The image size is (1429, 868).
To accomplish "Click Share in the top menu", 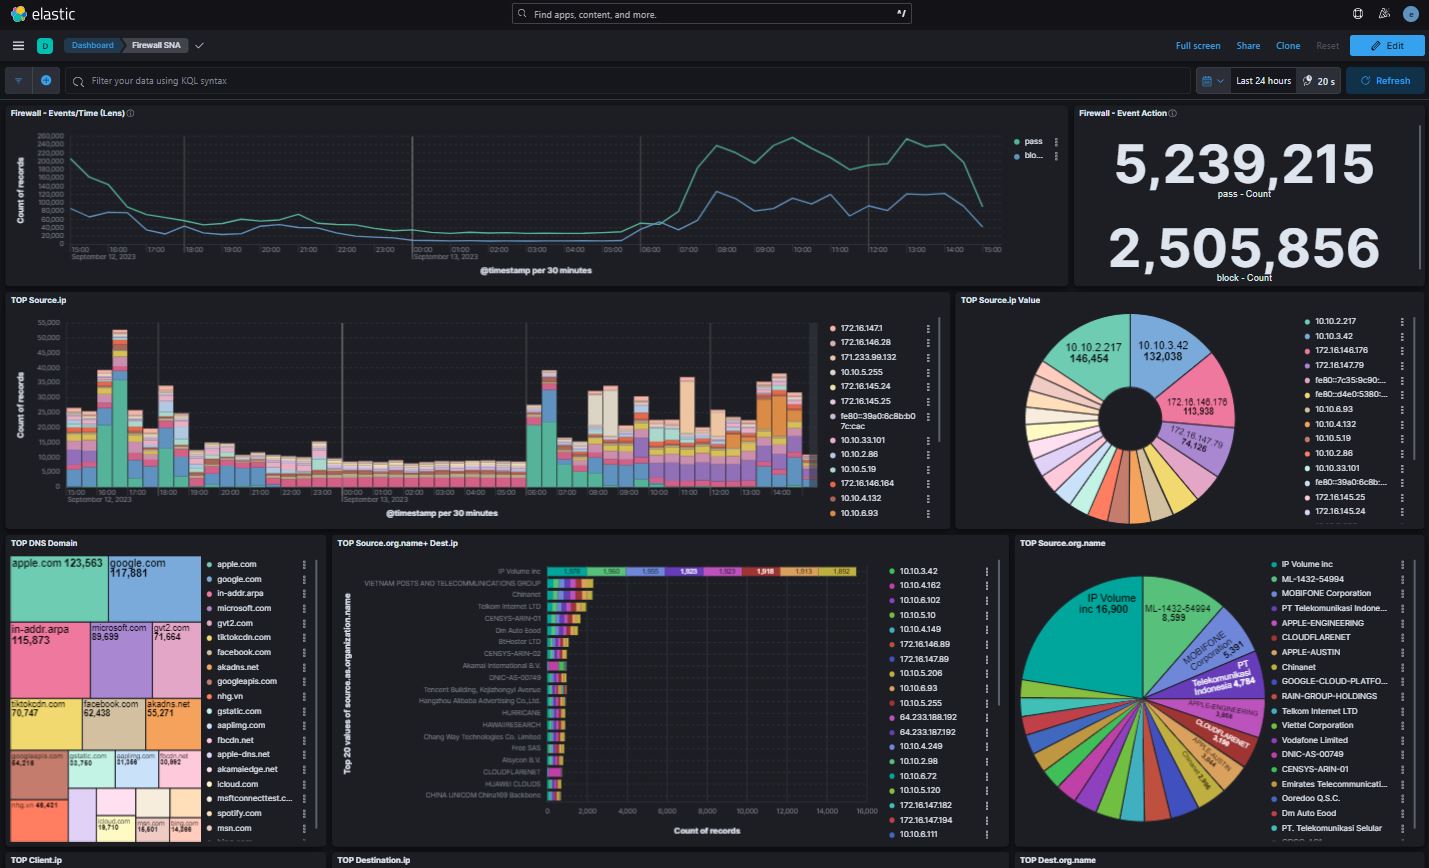I will click(1248, 46).
